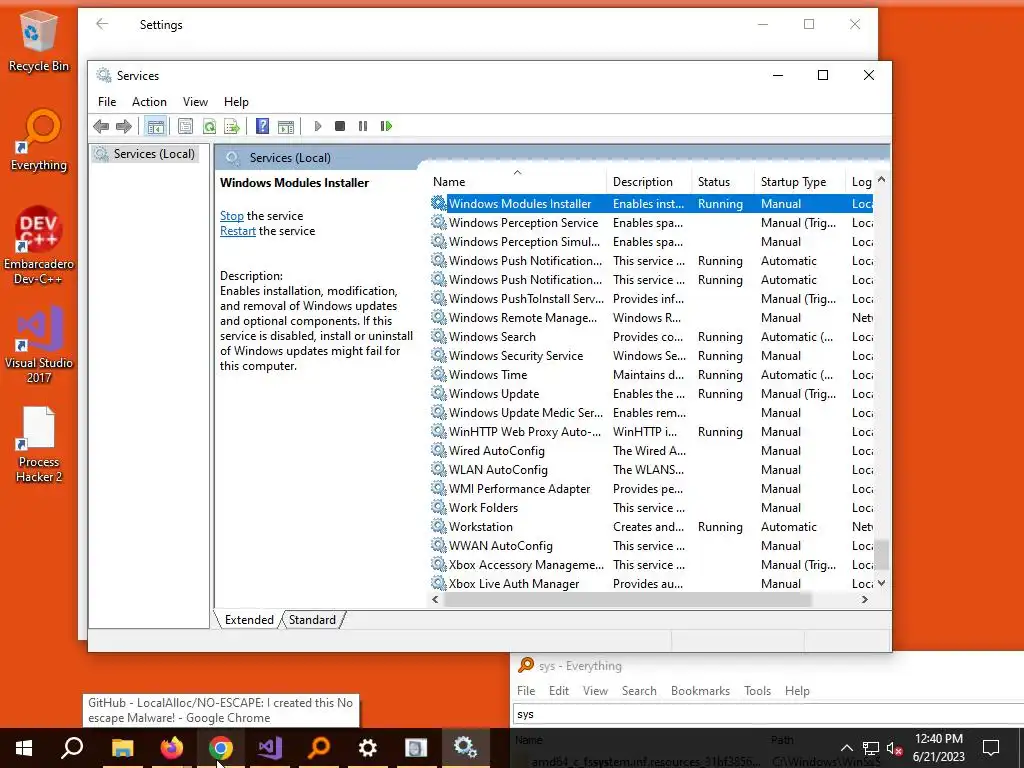The image size is (1024, 768).
Task: Click the Start Service play icon
Action: coord(317,126)
